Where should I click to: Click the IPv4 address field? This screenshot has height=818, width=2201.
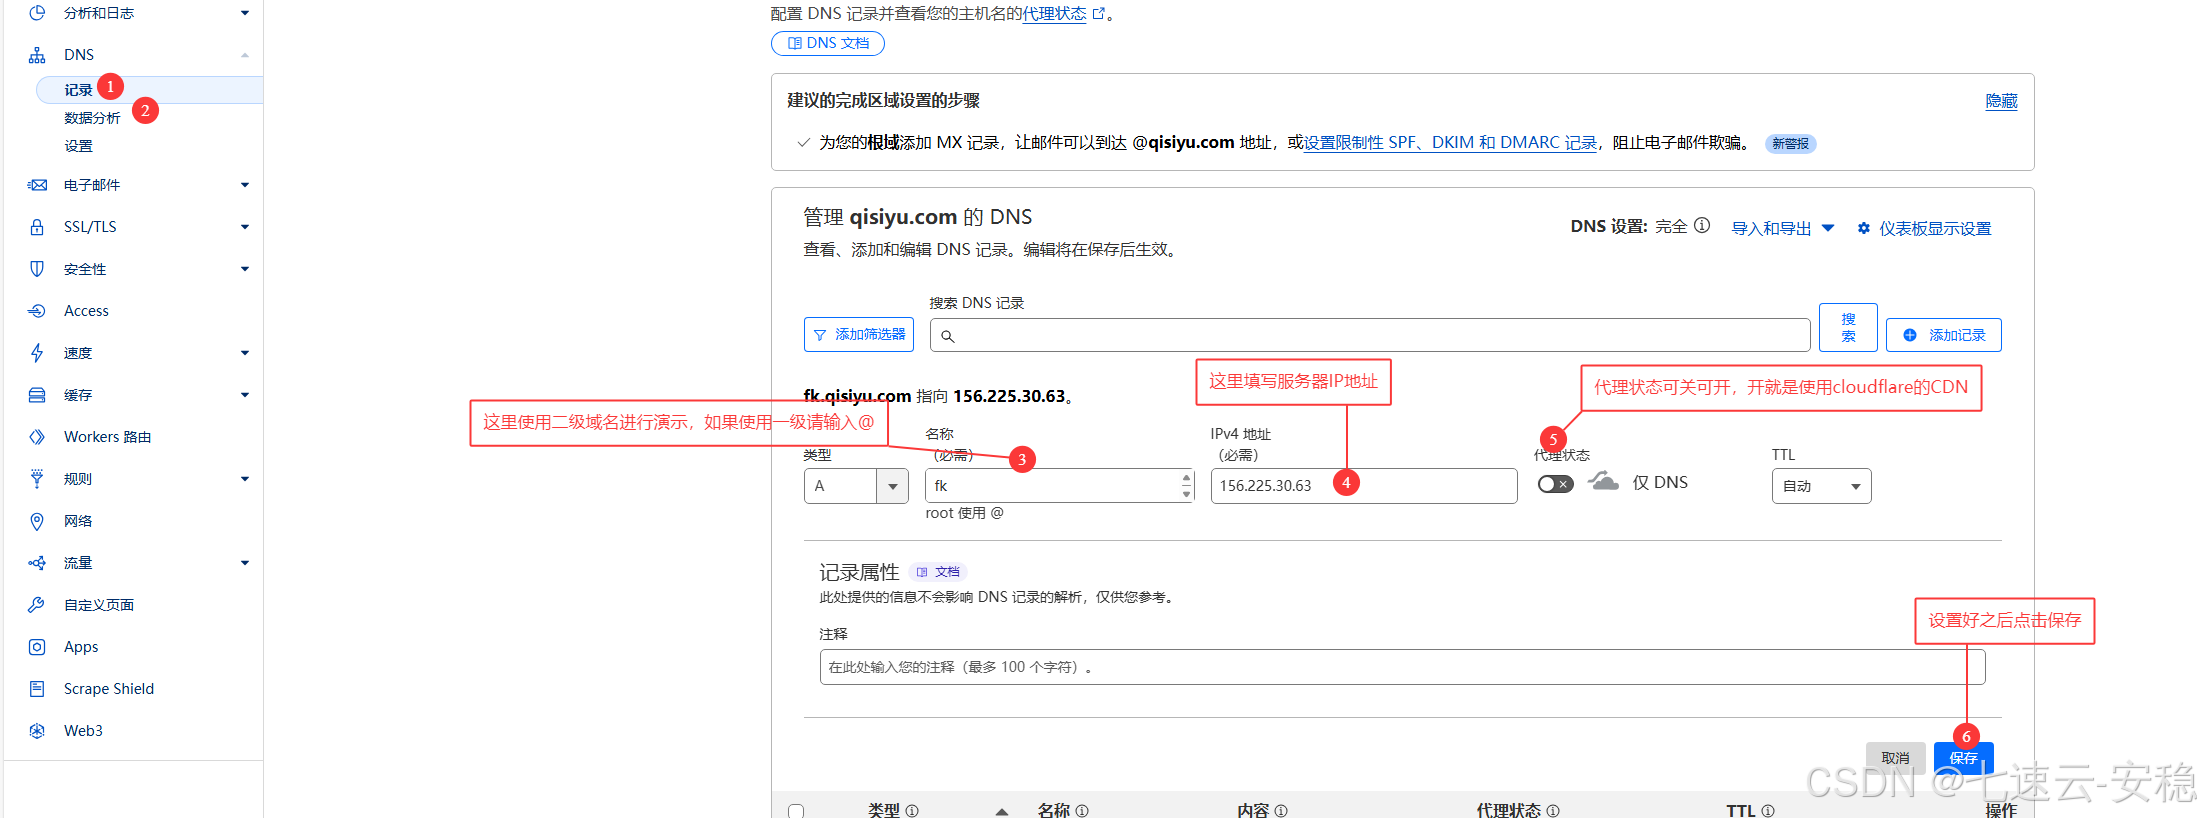point(1364,486)
